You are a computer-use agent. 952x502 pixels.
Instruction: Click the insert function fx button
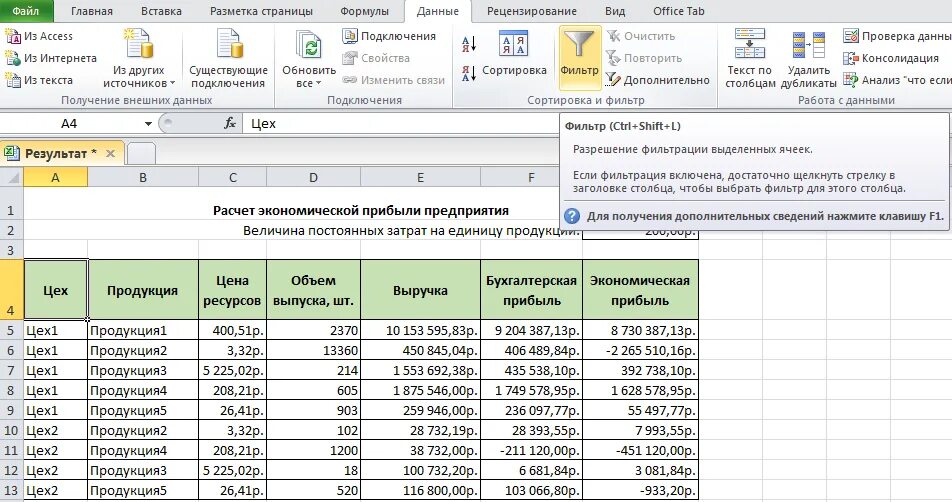pyautogui.click(x=230, y=124)
